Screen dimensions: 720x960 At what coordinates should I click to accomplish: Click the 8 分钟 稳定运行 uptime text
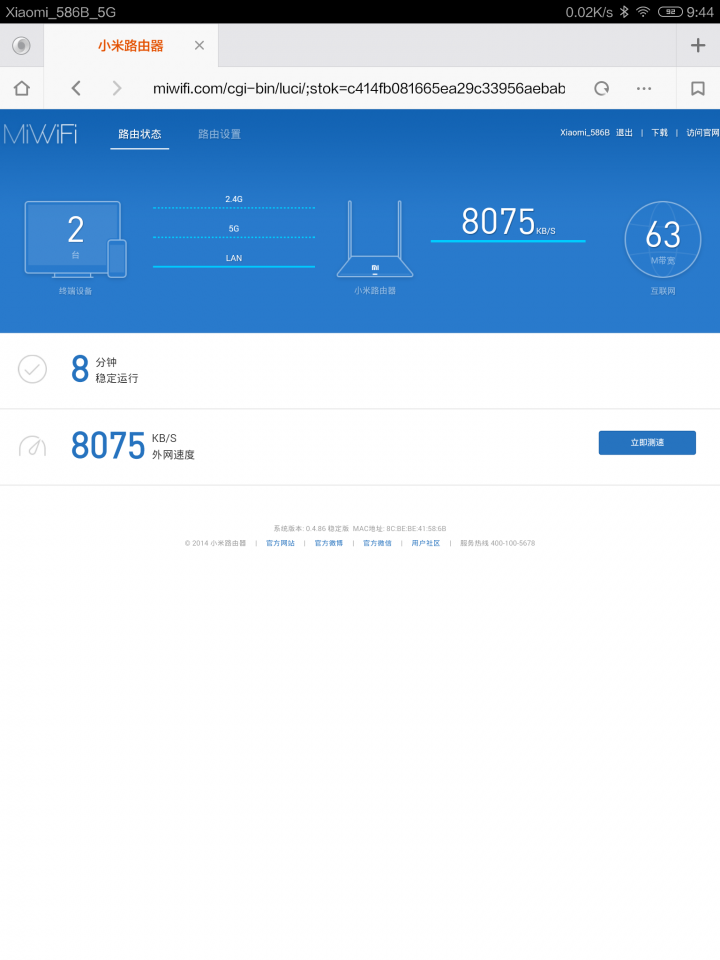[105, 369]
